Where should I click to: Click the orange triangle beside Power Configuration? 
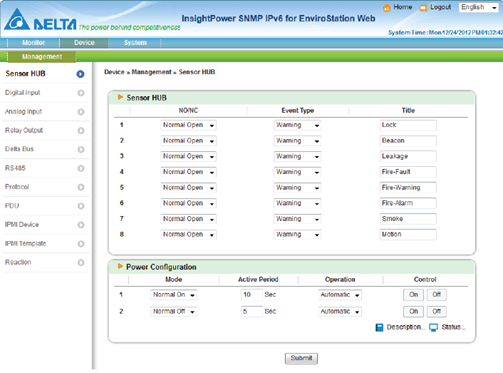pyautogui.click(x=120, y=266)
